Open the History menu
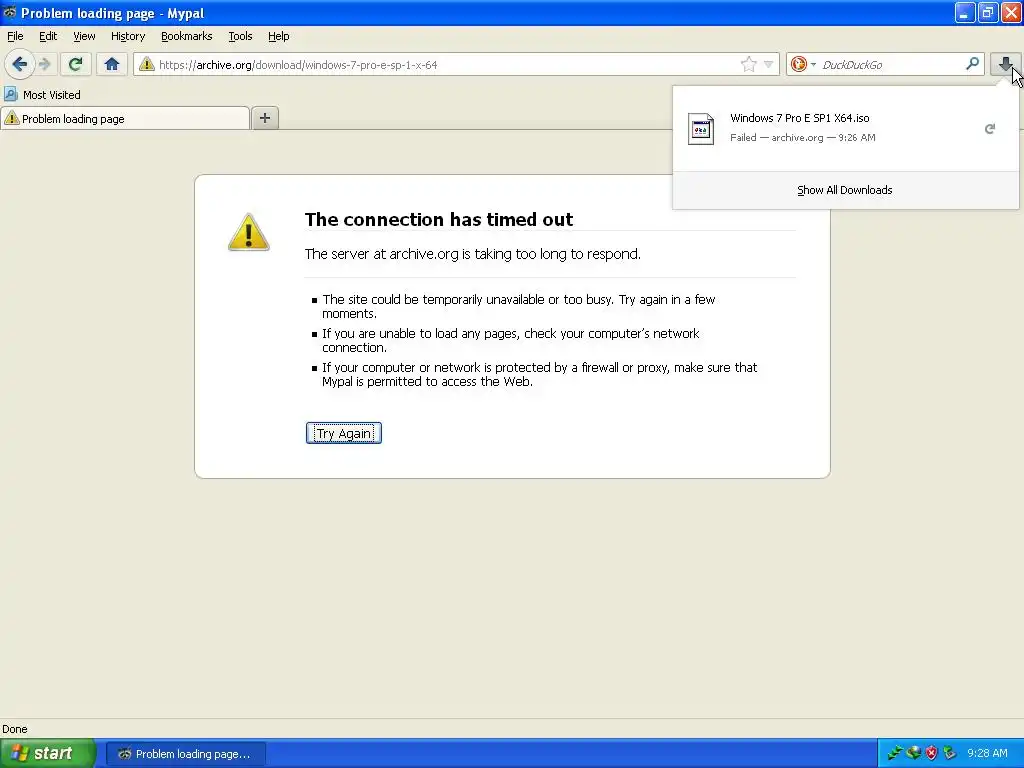 [128, 36]
